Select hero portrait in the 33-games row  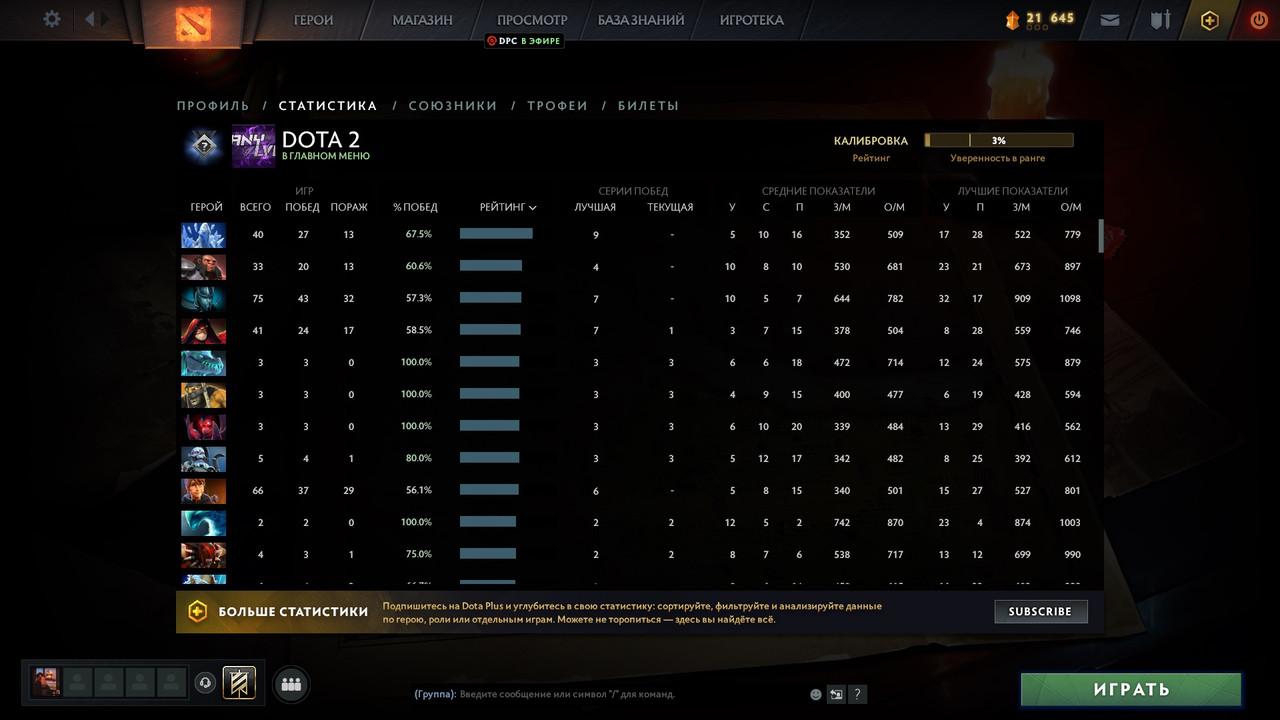coord(203,267)
